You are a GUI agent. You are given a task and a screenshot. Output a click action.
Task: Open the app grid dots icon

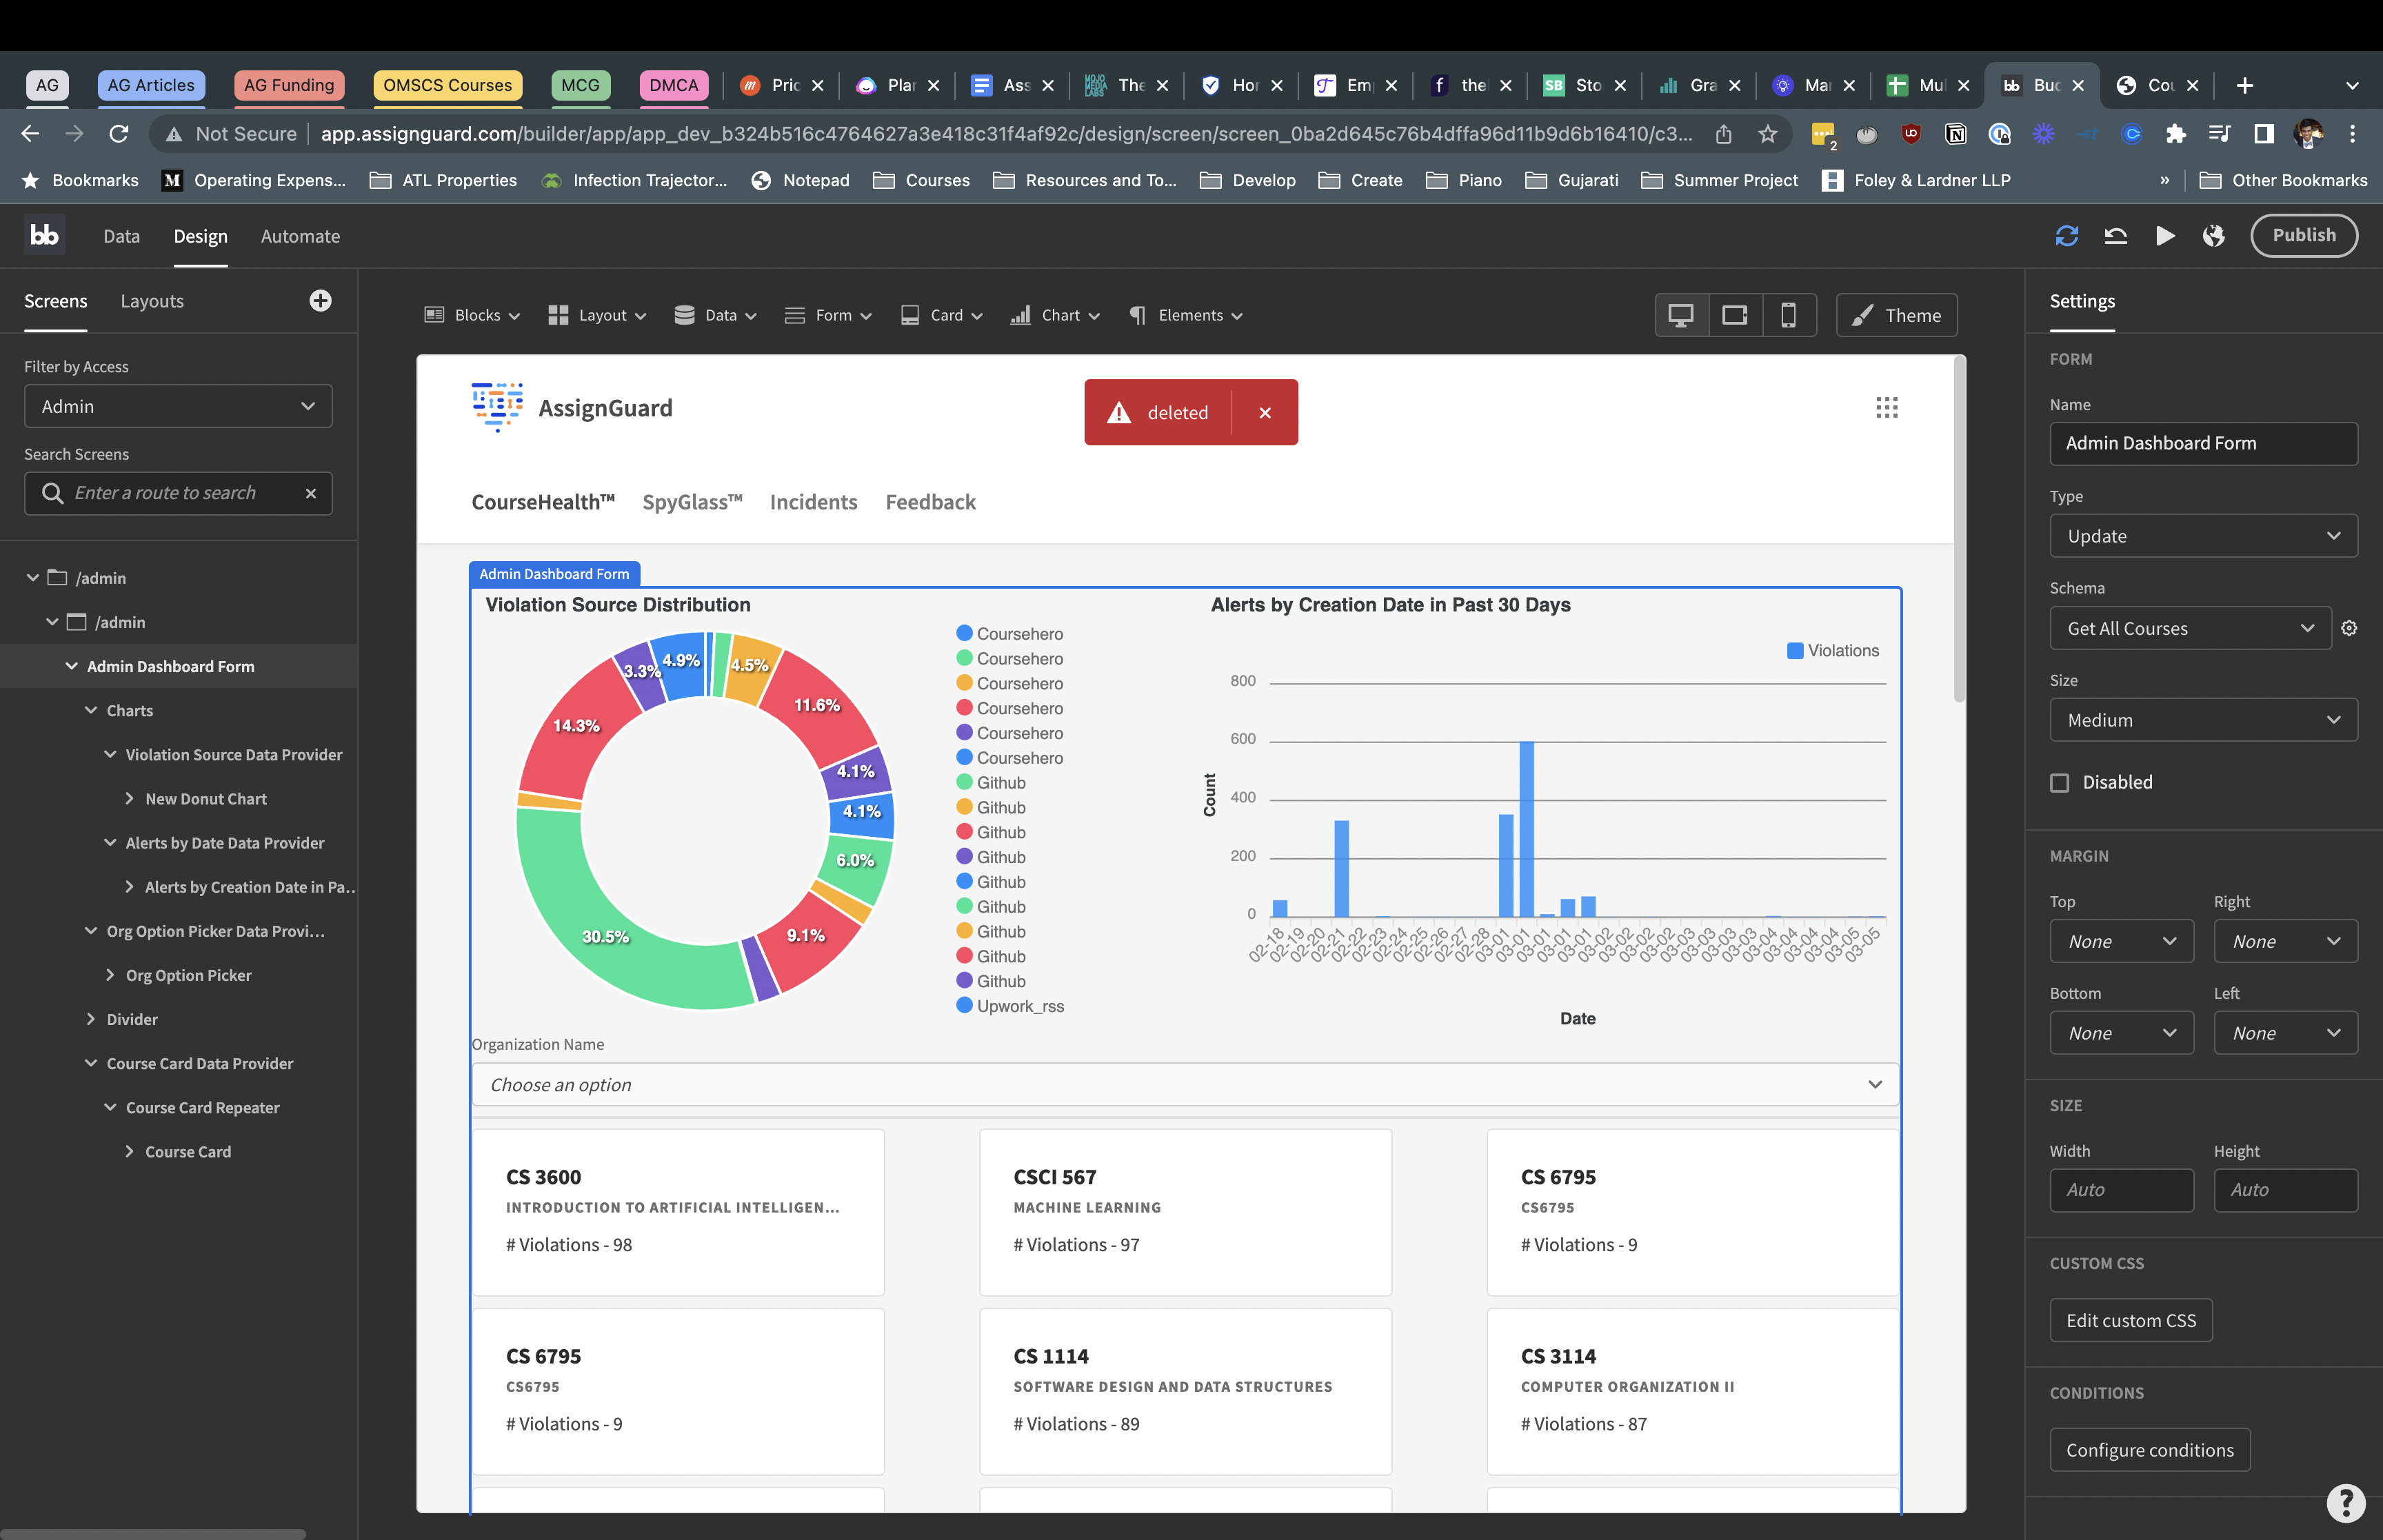(x=1886, y=408)
